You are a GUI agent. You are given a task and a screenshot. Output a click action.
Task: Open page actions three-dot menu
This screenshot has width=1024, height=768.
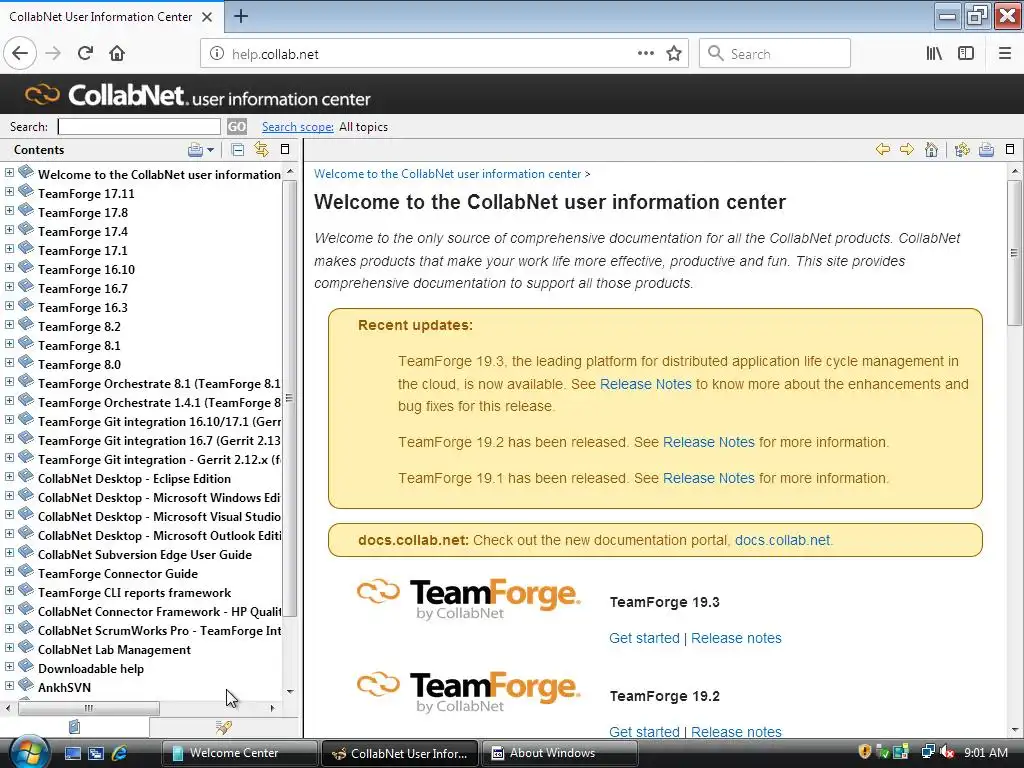pos(646,54)
